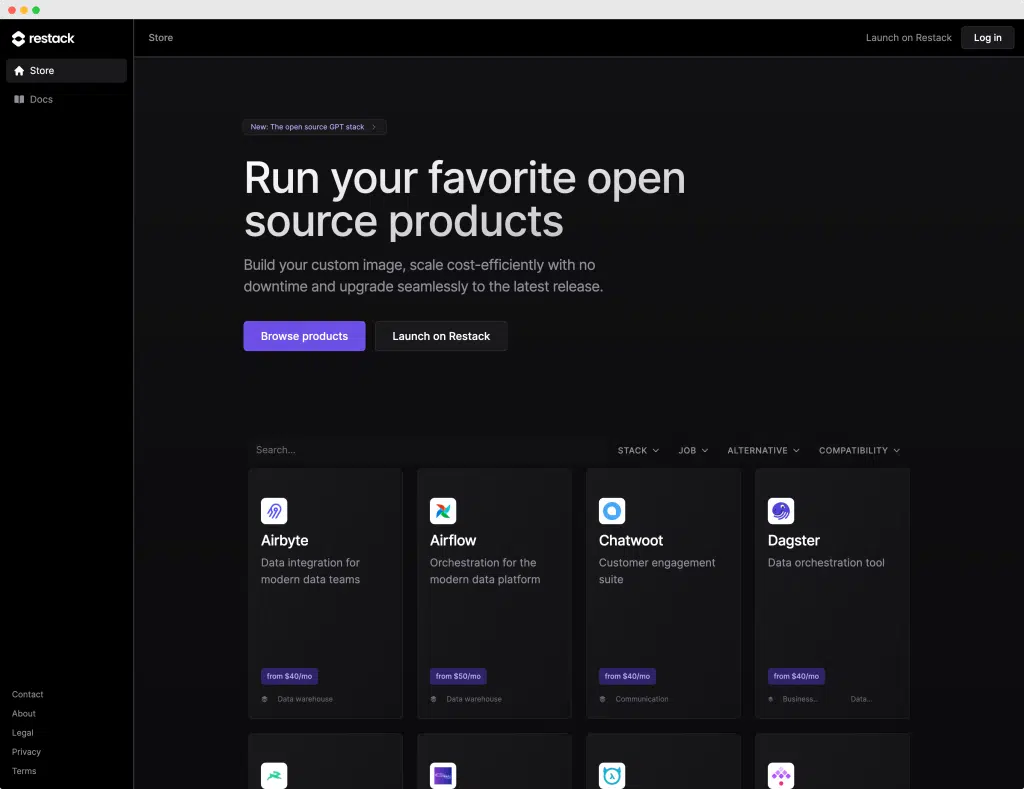This screenshot has height=789, width=1024.
Task: Click the purple square logo in the second row
Action: (443, 775)
